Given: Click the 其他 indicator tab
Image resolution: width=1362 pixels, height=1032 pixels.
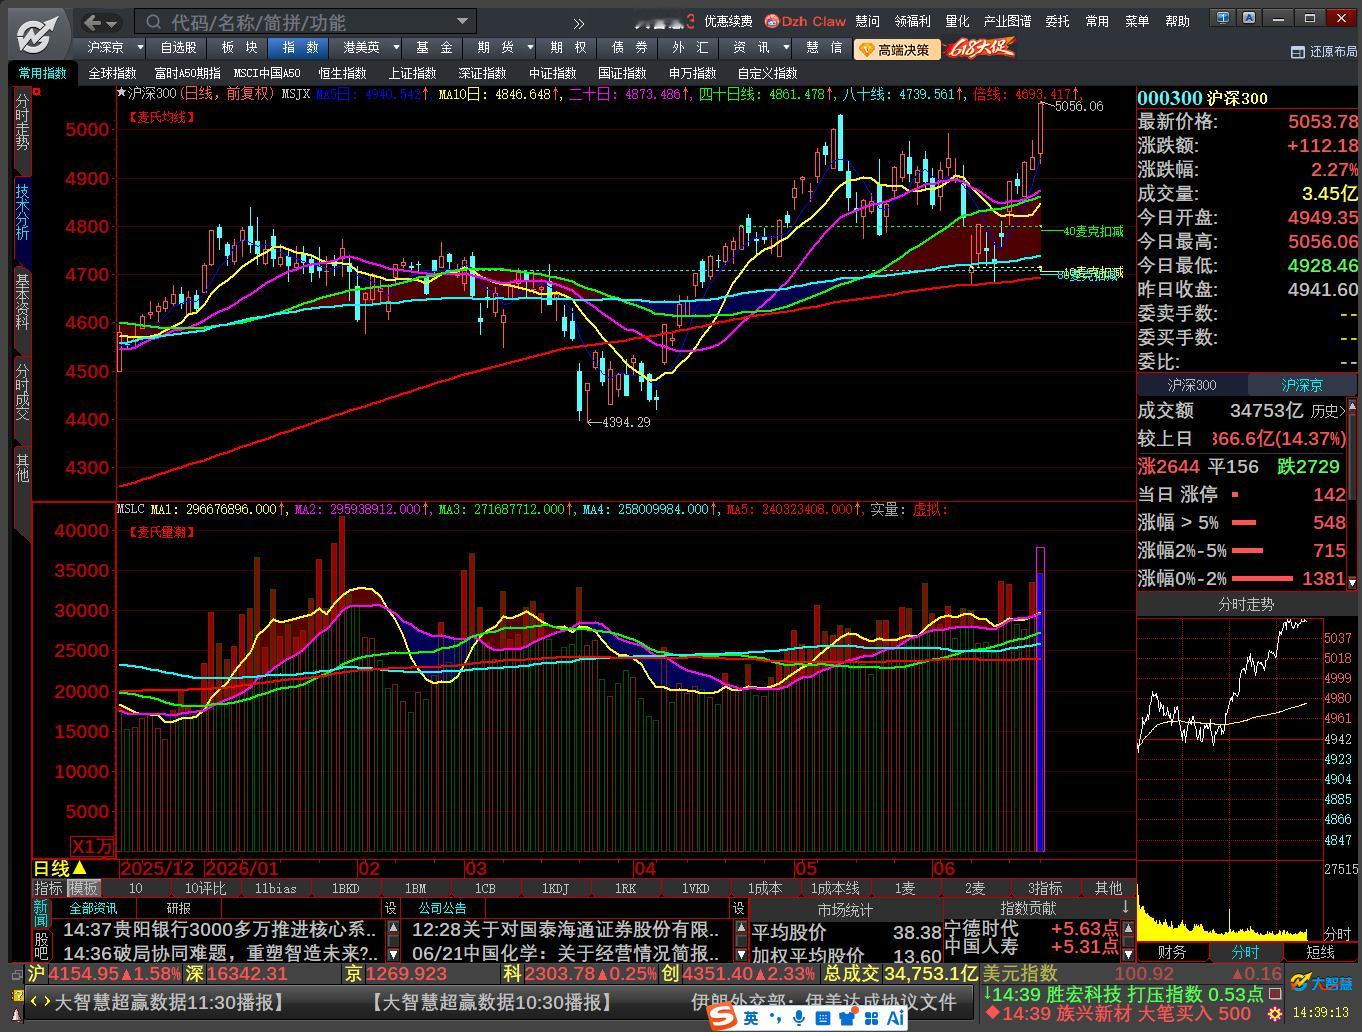Looking at the screenshot, I should [x=1108, y=888].
